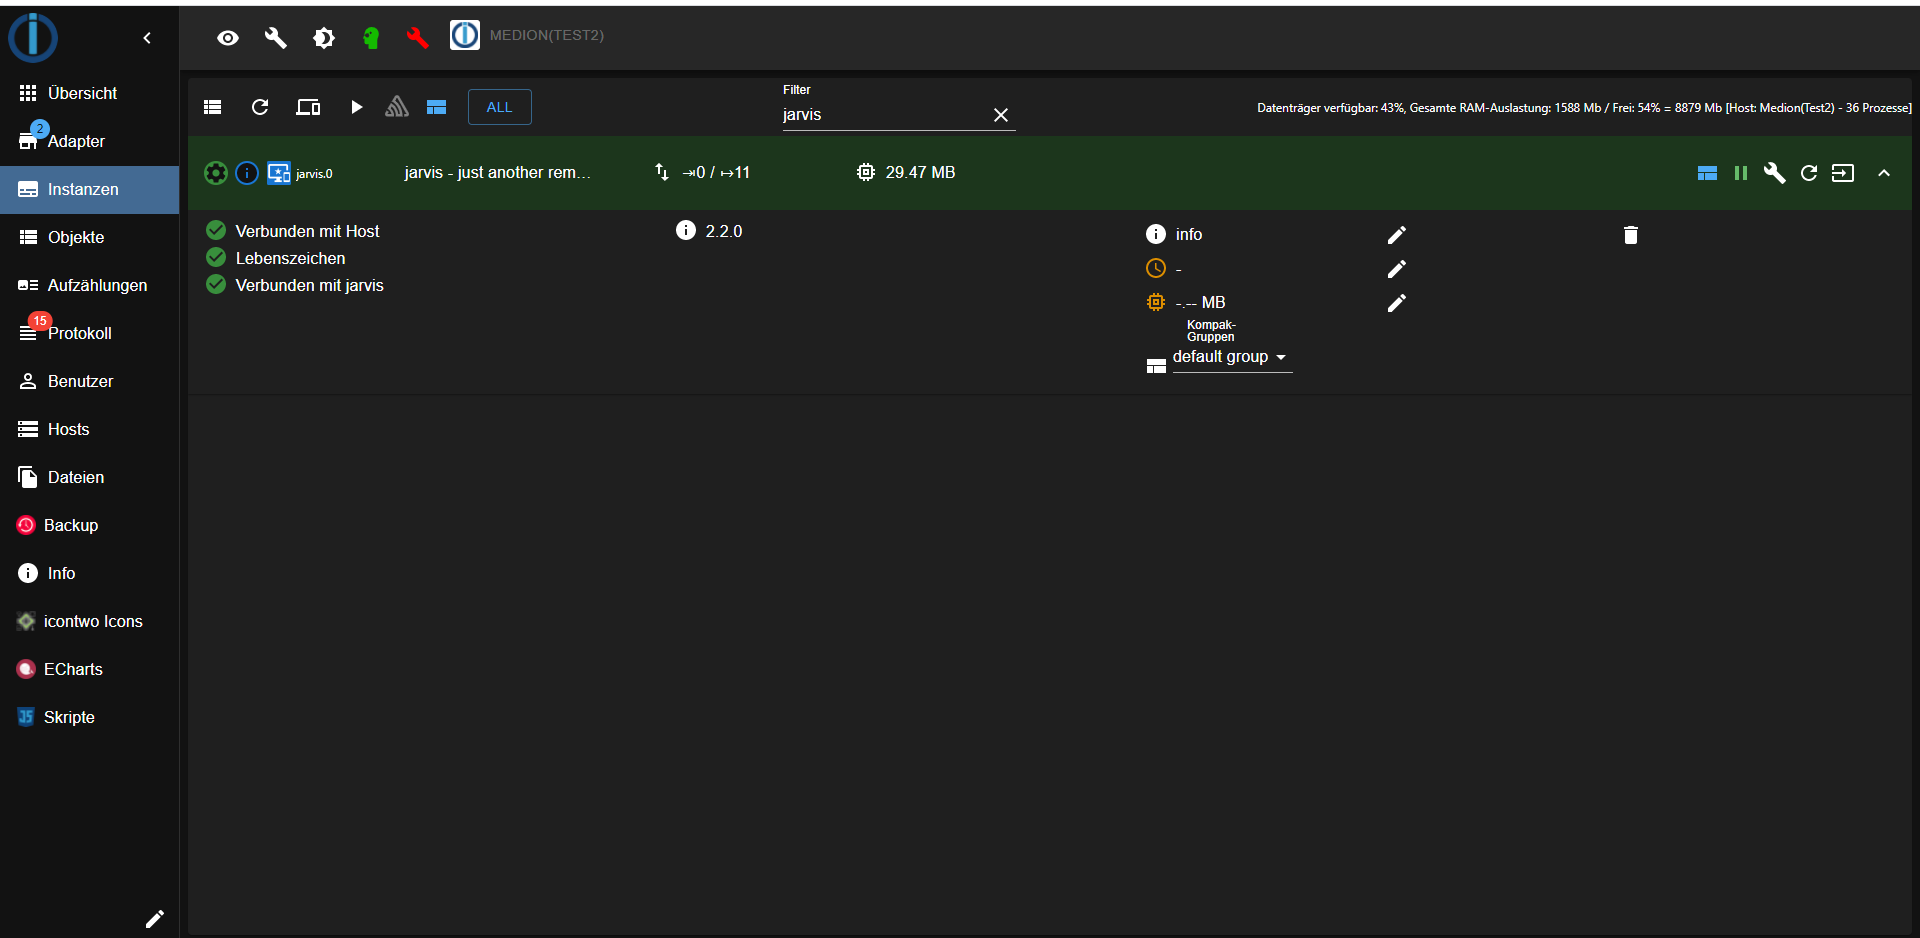Open ECharts in sidebar
1920x938 pixels.
[x=90, y=669]
